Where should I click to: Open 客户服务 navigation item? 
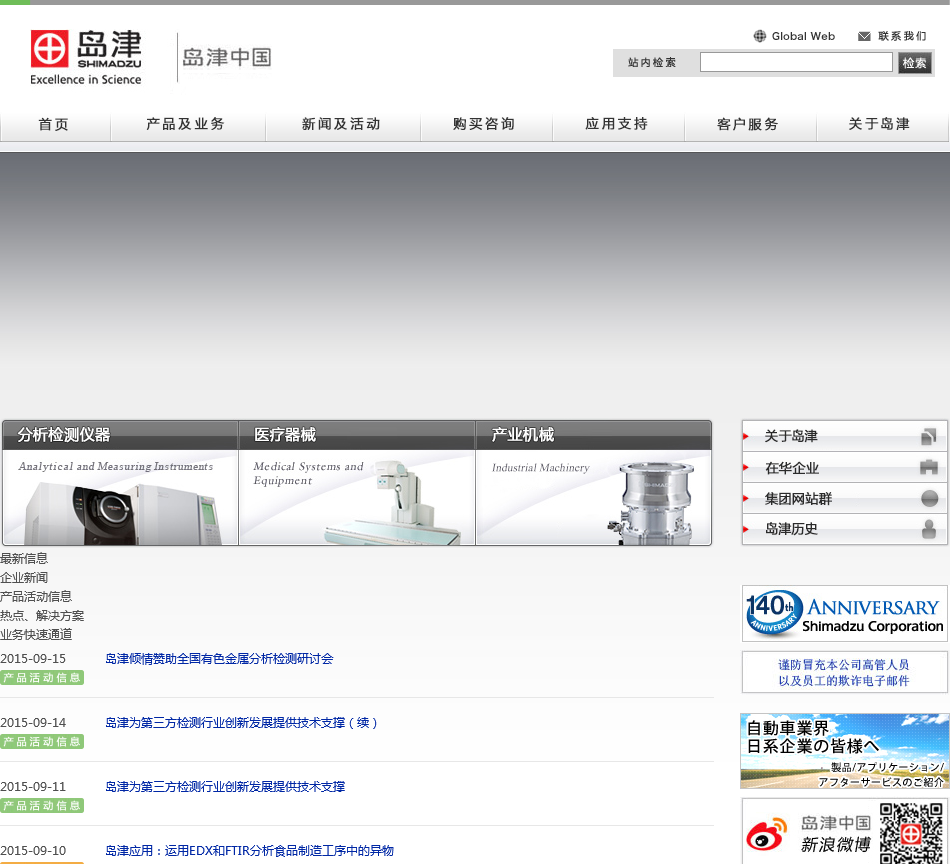[750, 125]
